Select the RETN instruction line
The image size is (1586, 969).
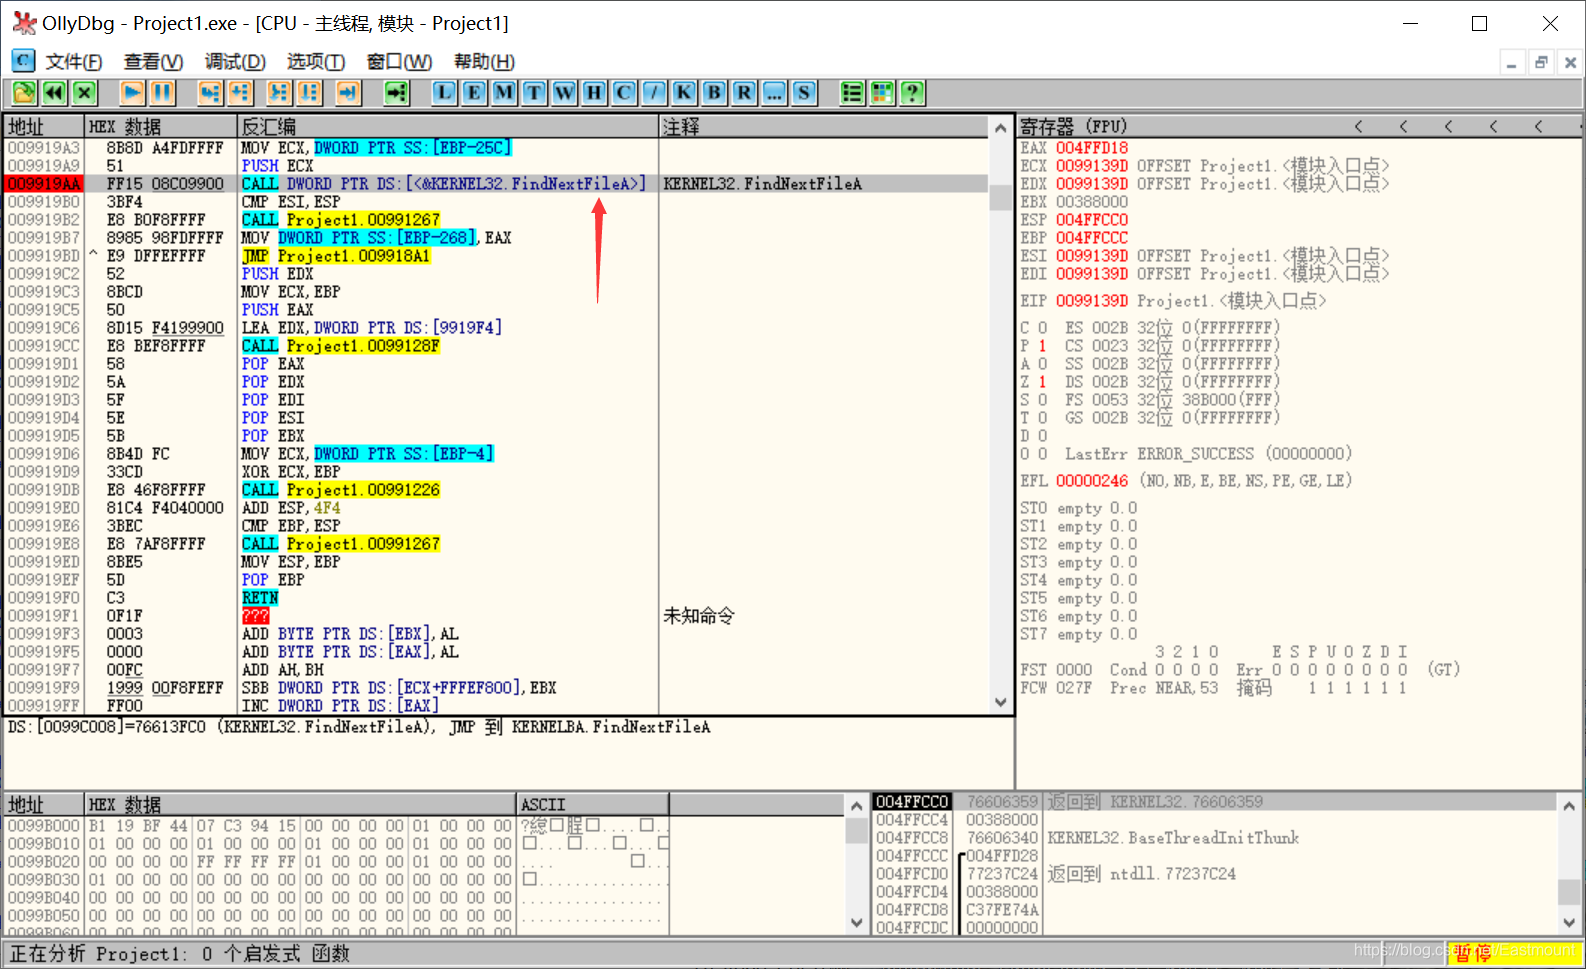click(x=260, y=598)
